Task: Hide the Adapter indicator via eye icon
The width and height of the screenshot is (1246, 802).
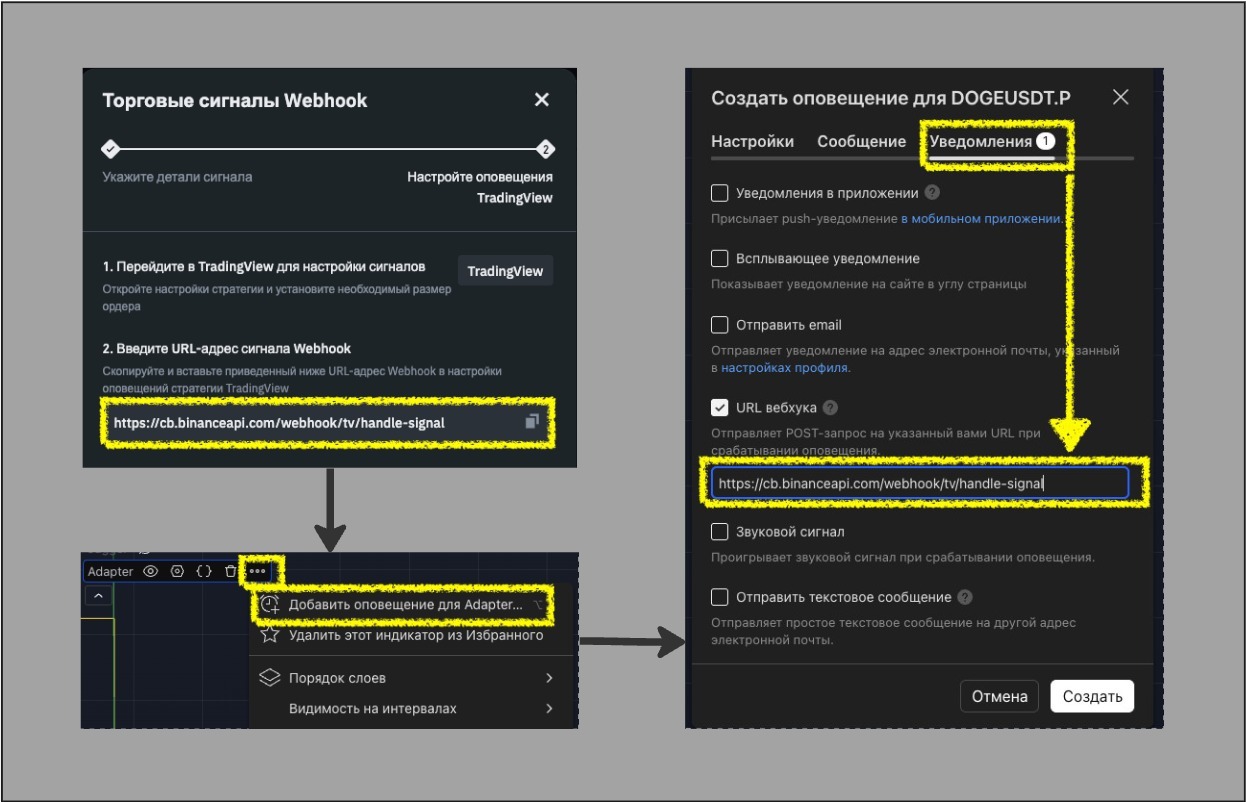Action: point(151,571)
